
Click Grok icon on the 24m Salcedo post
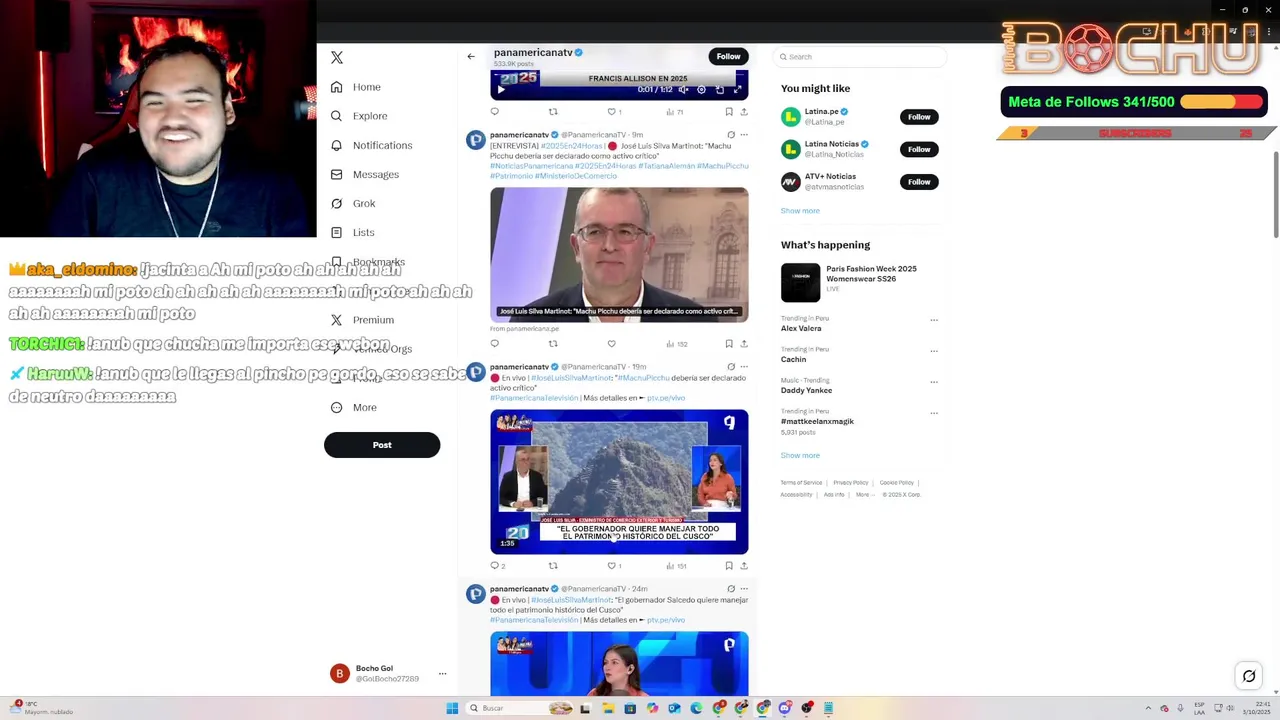click(731, 589)
